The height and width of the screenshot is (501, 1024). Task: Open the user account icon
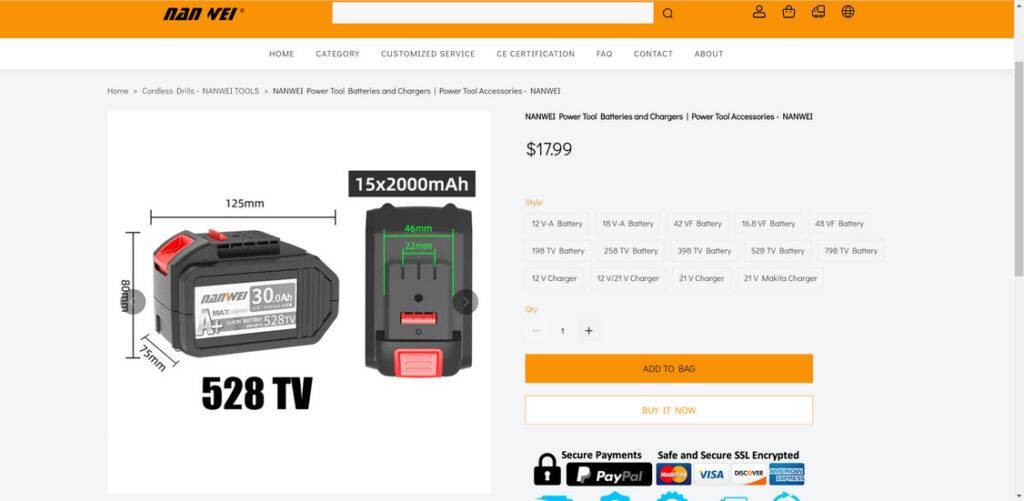tap(759, 12)
